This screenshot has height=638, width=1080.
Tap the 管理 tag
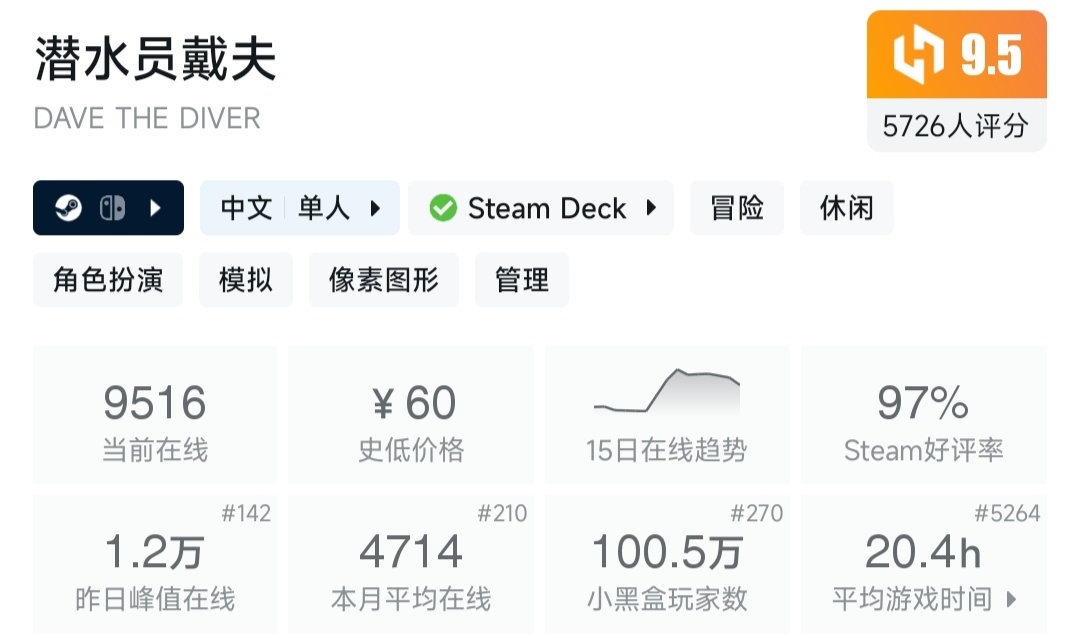click(522, 280)
